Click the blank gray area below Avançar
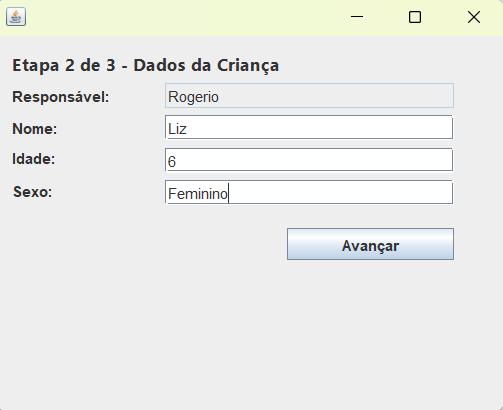This screenshot has width=503, height=410. point(251,333)
